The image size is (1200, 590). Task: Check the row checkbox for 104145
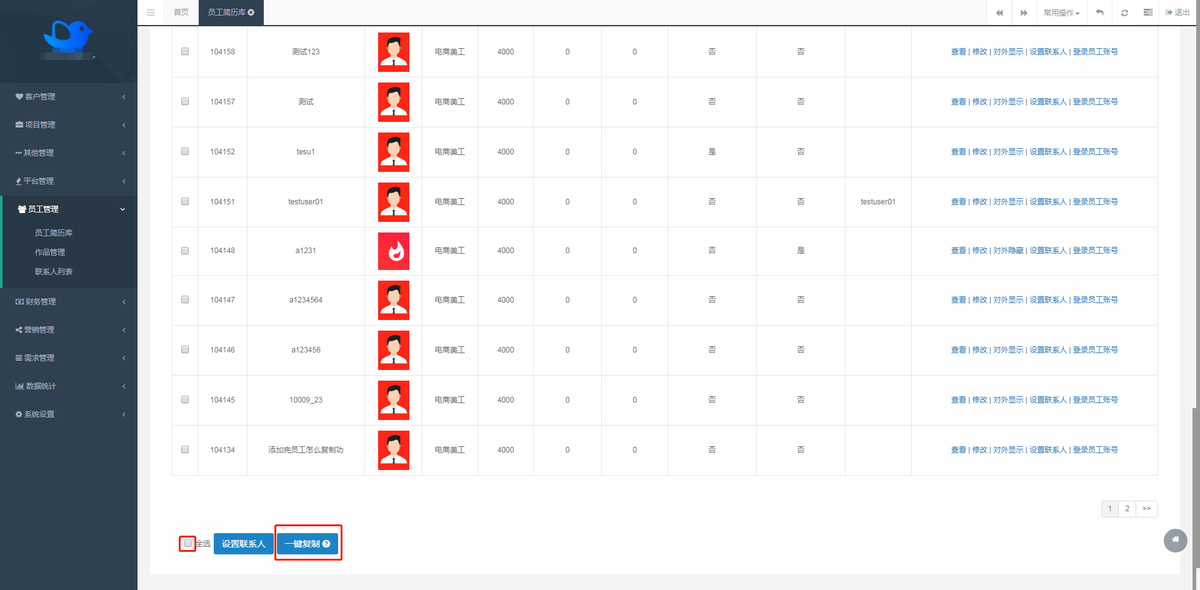tap(185, 399)
